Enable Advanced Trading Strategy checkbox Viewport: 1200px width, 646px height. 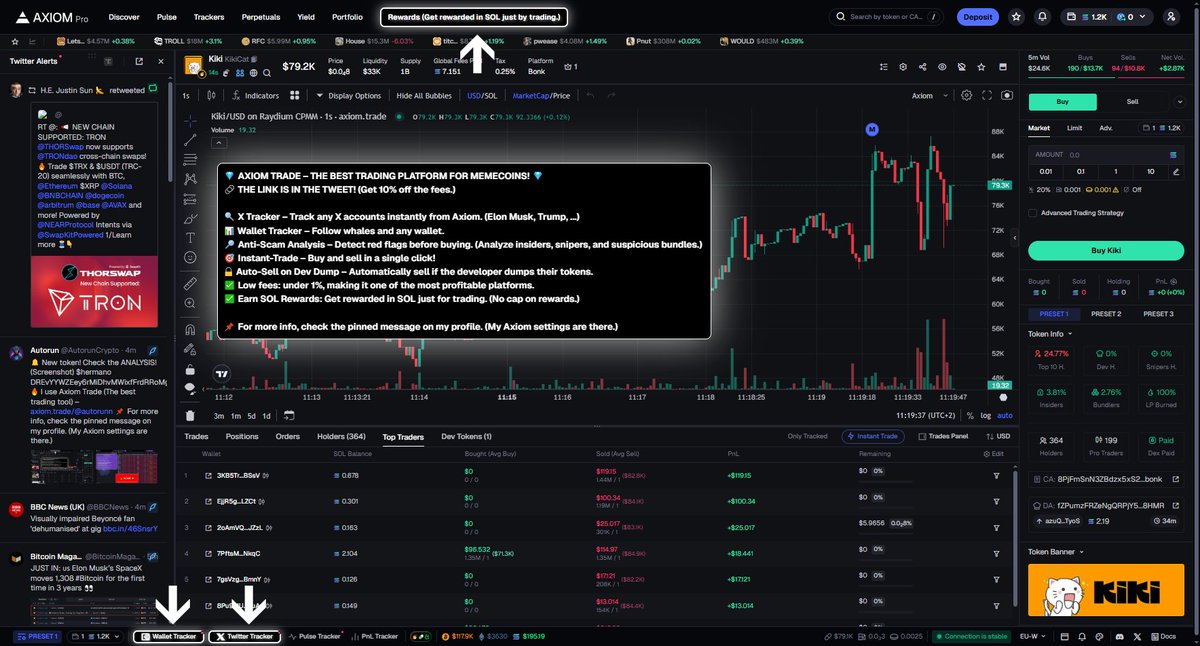[1033, 212]
